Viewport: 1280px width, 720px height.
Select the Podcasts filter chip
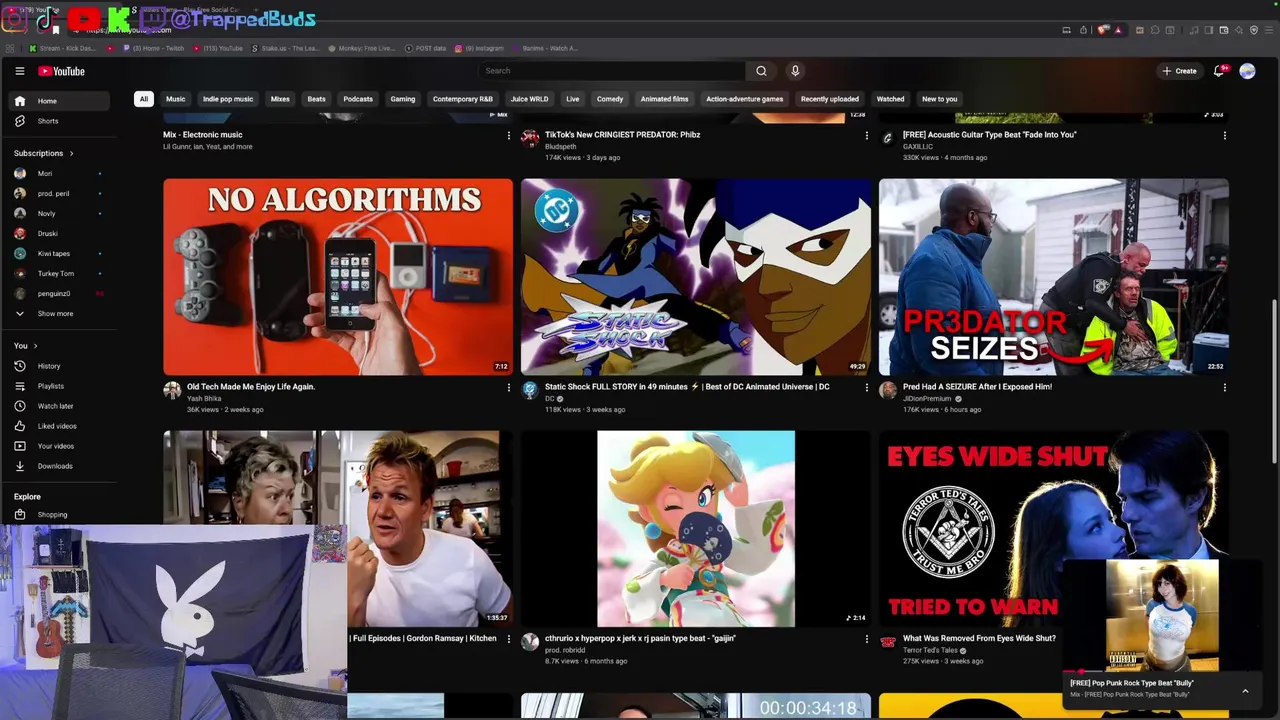pyautogui.click(x=358, y=99)
